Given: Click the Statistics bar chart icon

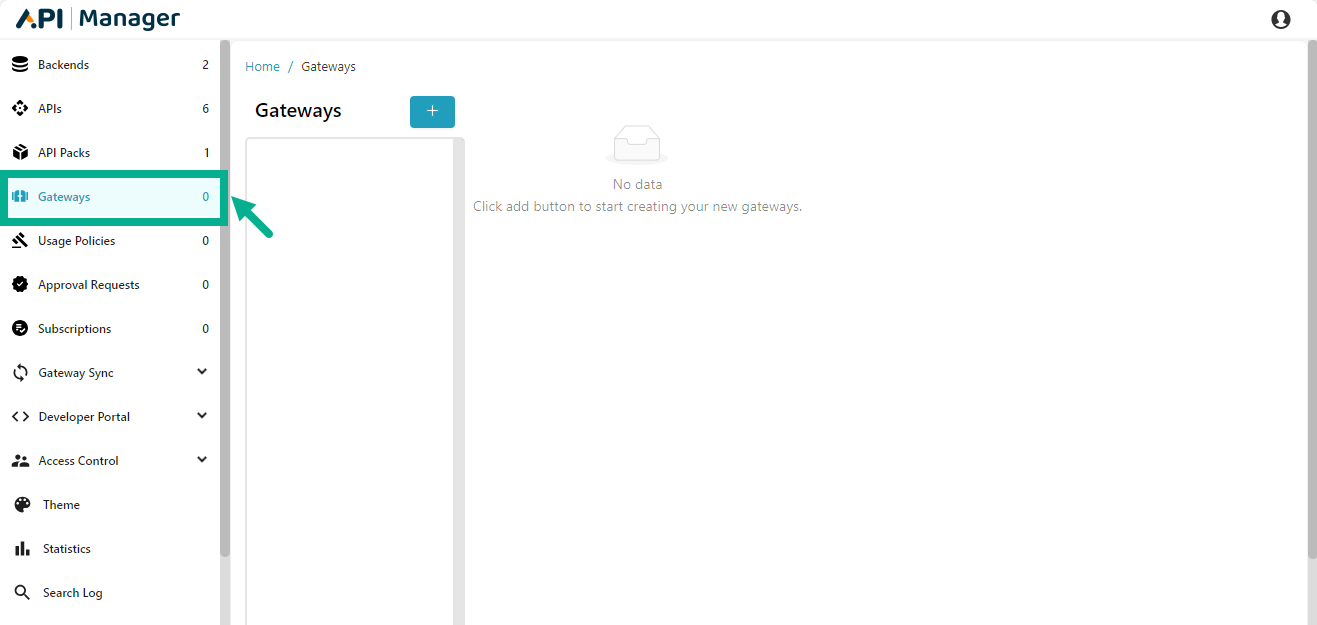Looking at the screenshot, I should (22, 549).
